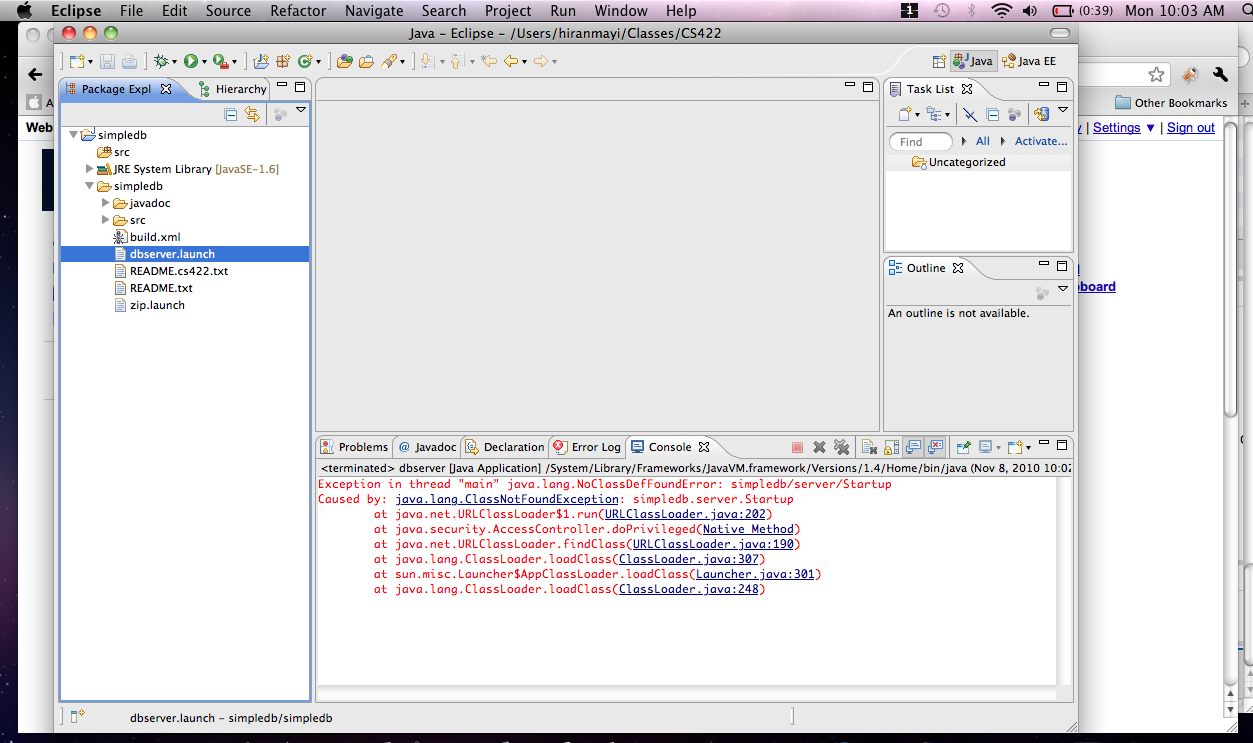1253x743 pixels.
Task: Click Synchronize Changed icon in Task List
Action: [1041, 115]
